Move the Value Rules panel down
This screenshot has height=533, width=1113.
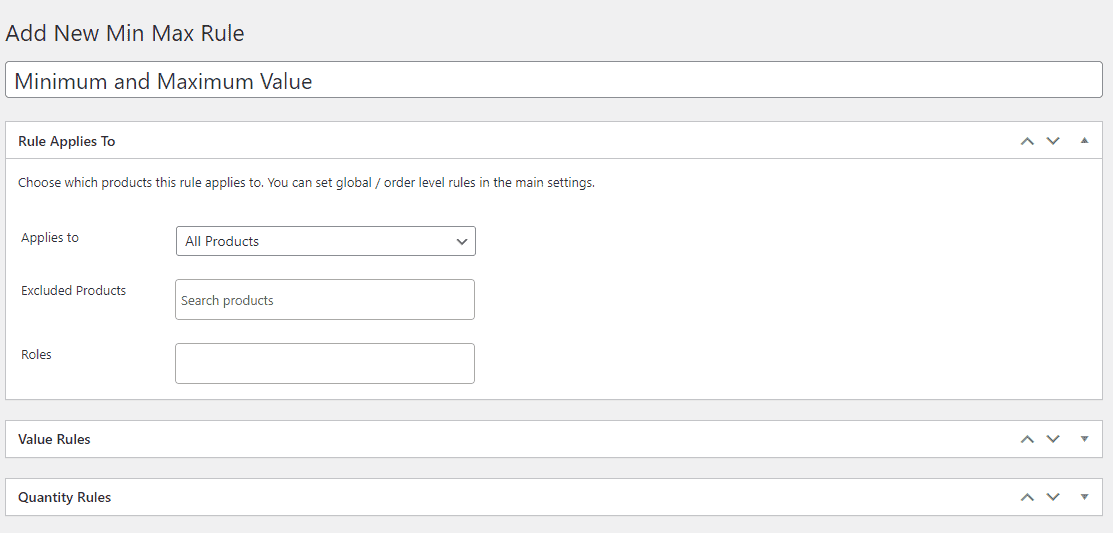tap(1053, 439)
